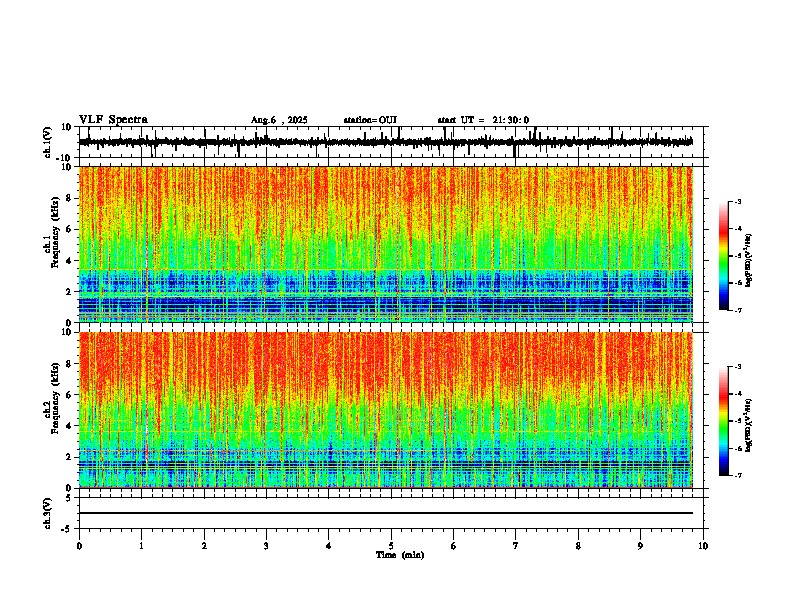792x612 pixels.
Task: Select the date text "Aug.6 , 2025"
Action: pyautogui.click(x=279, y=120)
